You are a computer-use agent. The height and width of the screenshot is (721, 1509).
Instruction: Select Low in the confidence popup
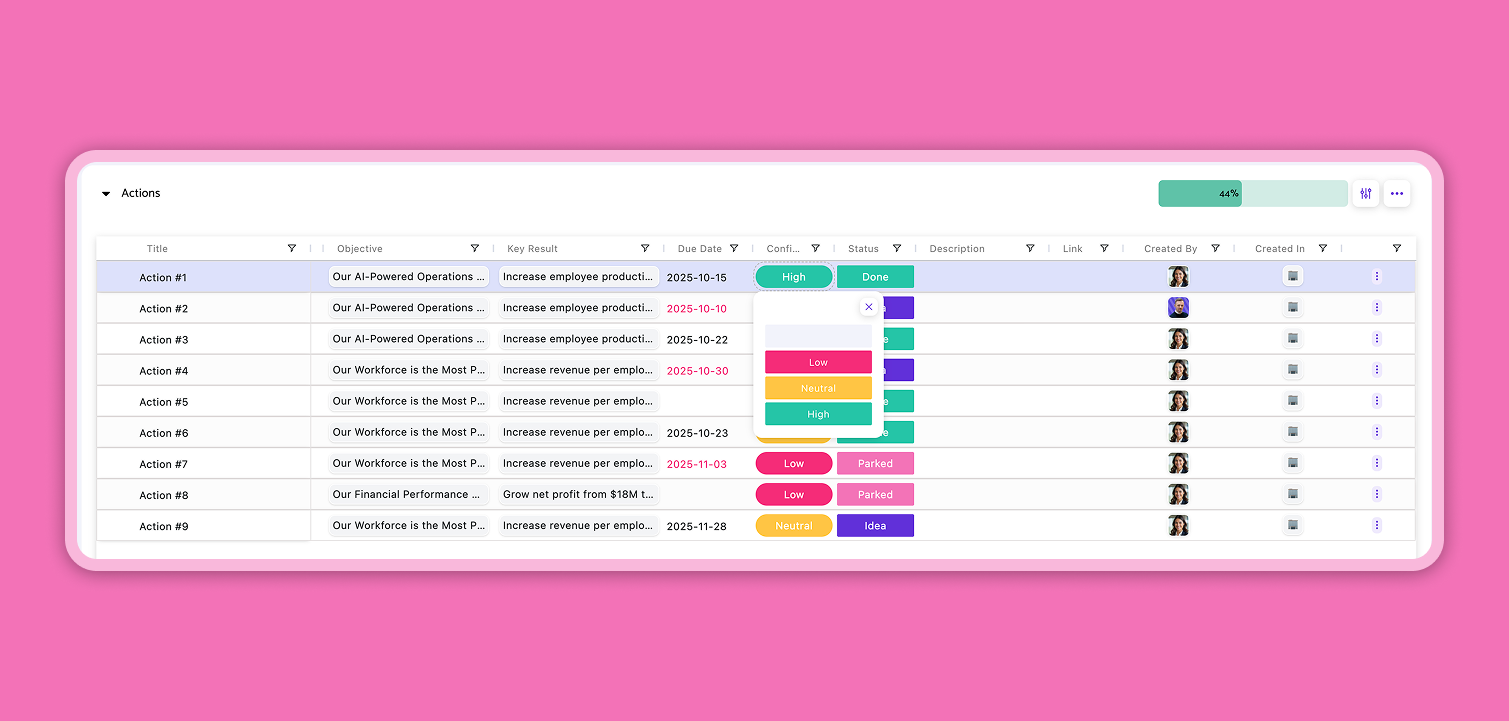818,362
